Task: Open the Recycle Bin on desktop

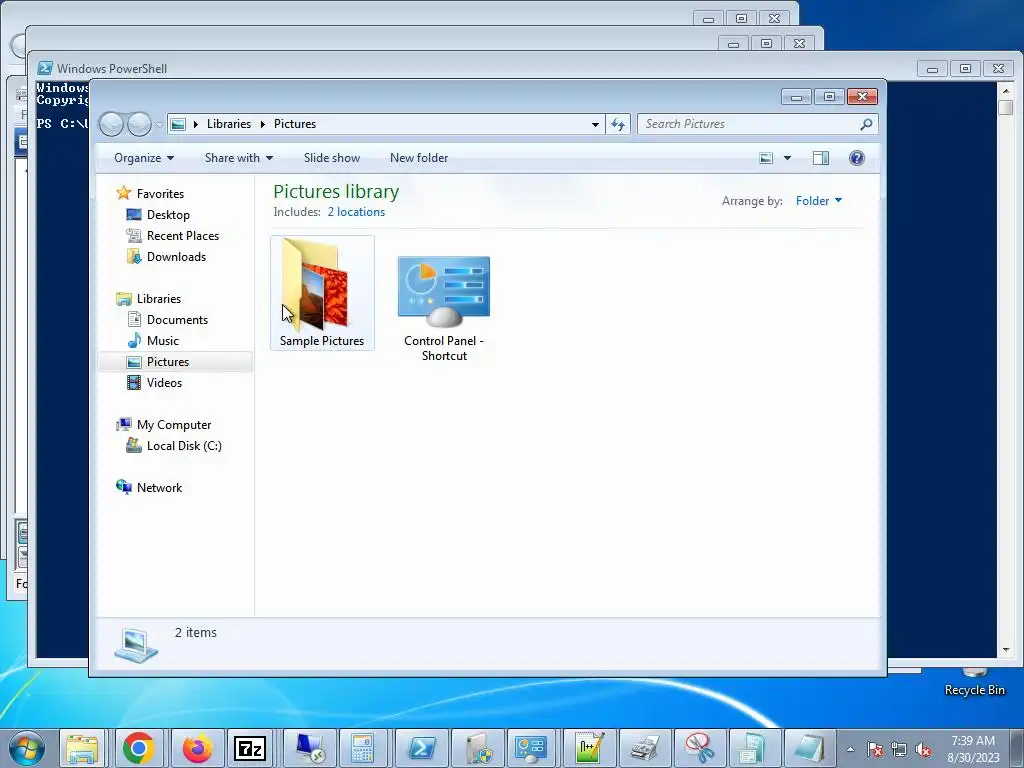Action: click(x=974, y=682)
